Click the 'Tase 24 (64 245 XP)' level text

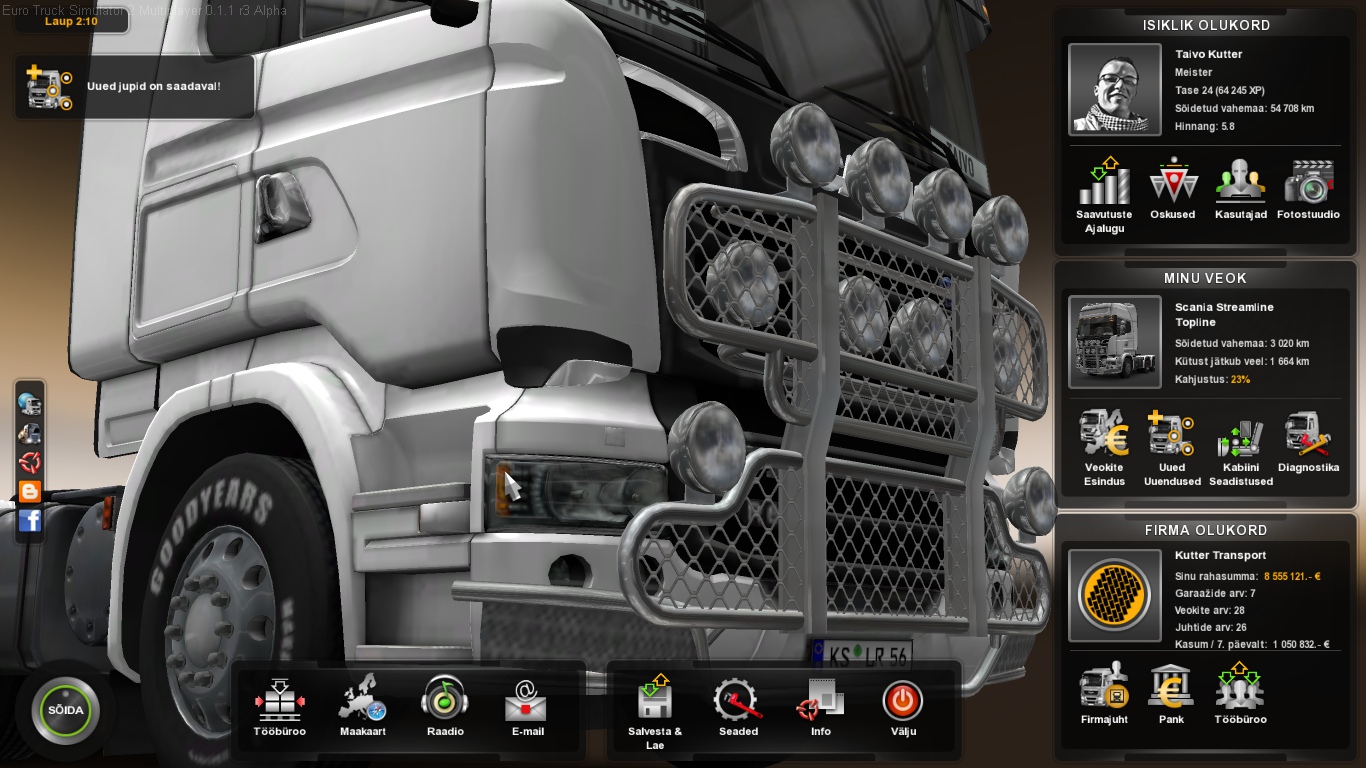1220,90
